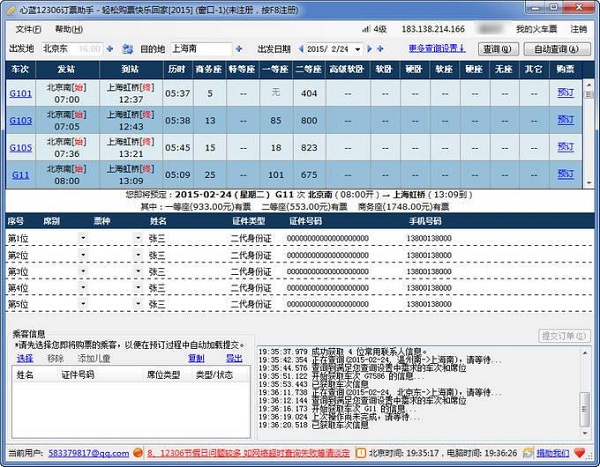Click the G11 train number link

click(x=20, y=175)
